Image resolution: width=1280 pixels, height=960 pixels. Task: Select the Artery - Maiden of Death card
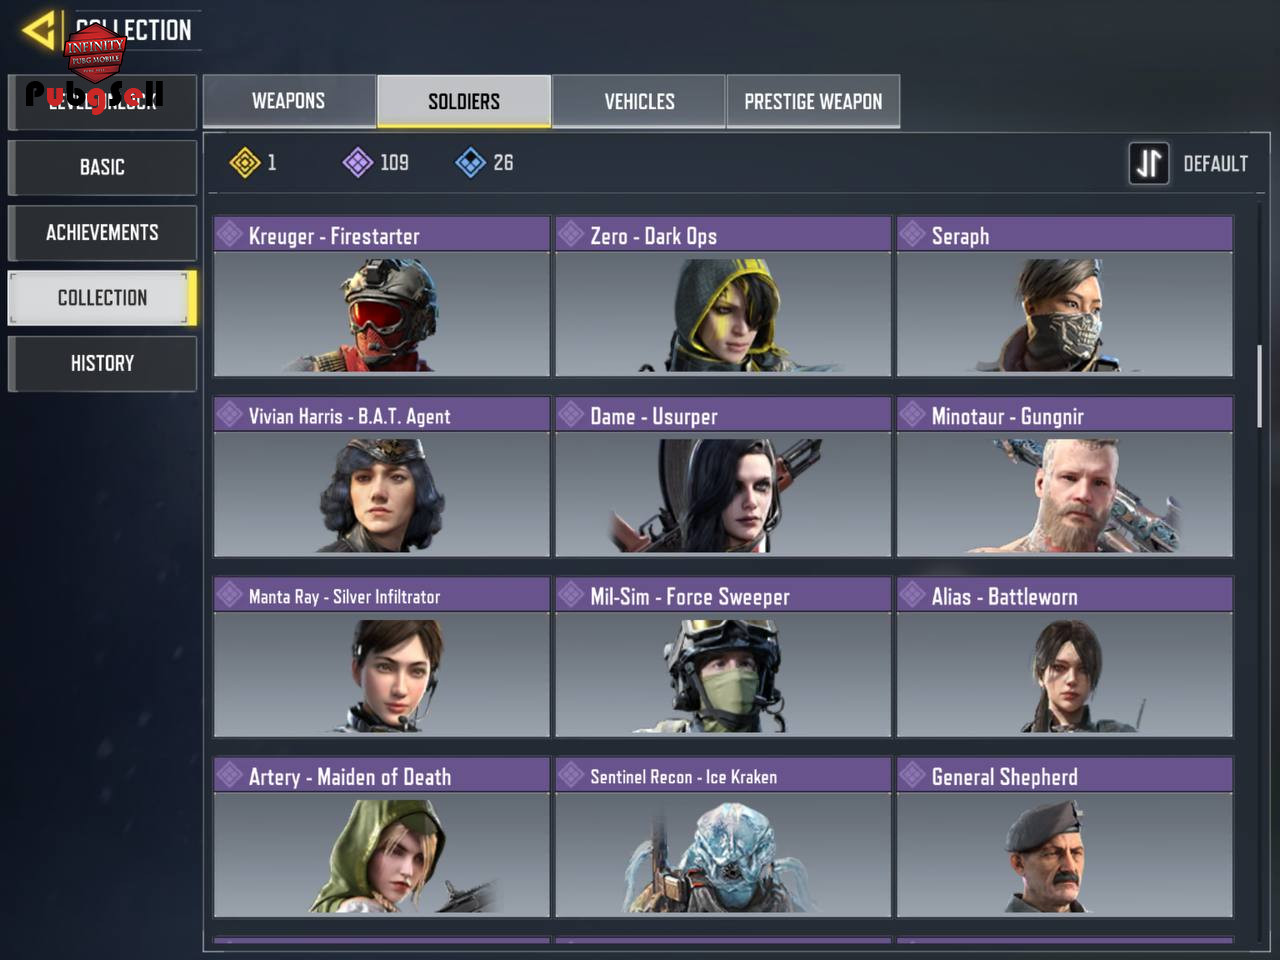(x=382, y=837)
